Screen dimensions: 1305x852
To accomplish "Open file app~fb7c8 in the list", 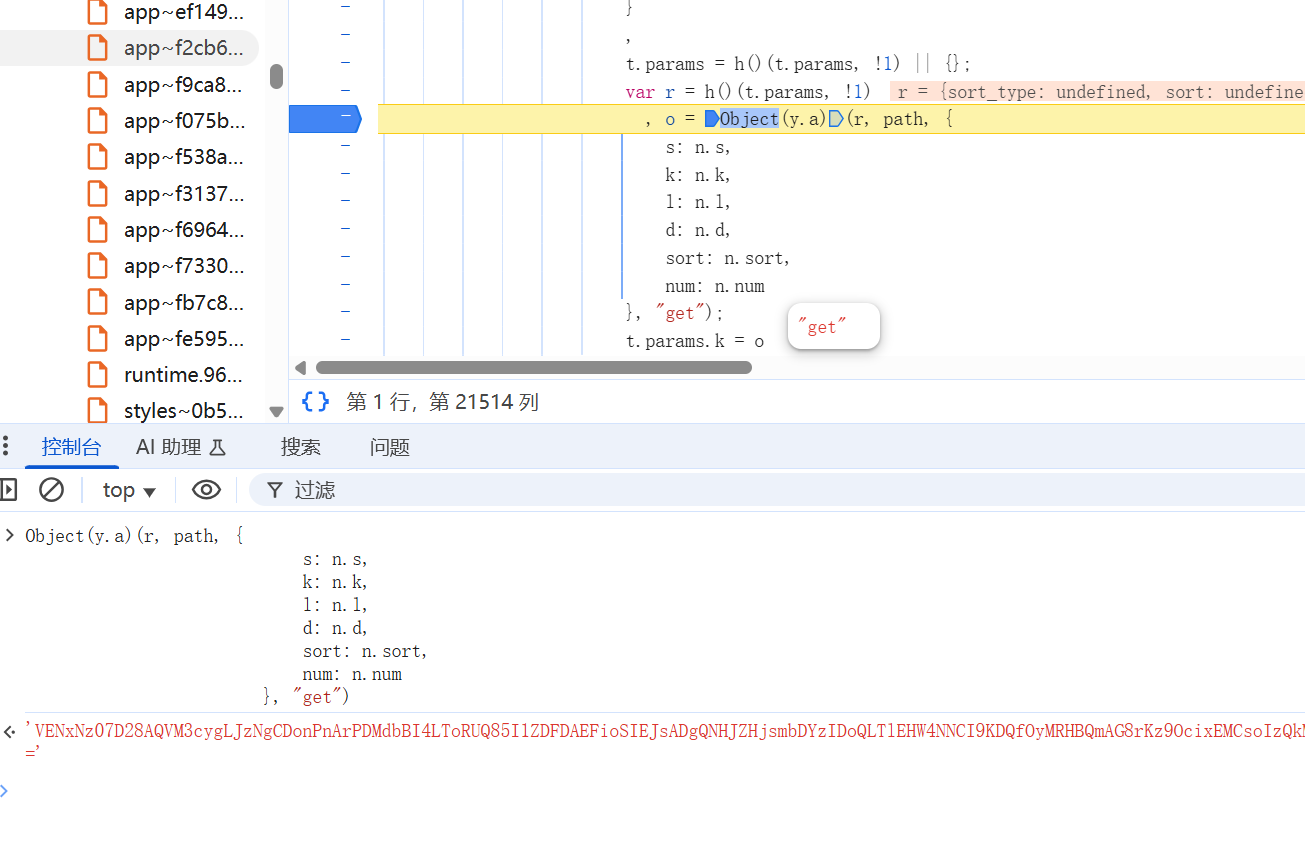I will [183, 302].
